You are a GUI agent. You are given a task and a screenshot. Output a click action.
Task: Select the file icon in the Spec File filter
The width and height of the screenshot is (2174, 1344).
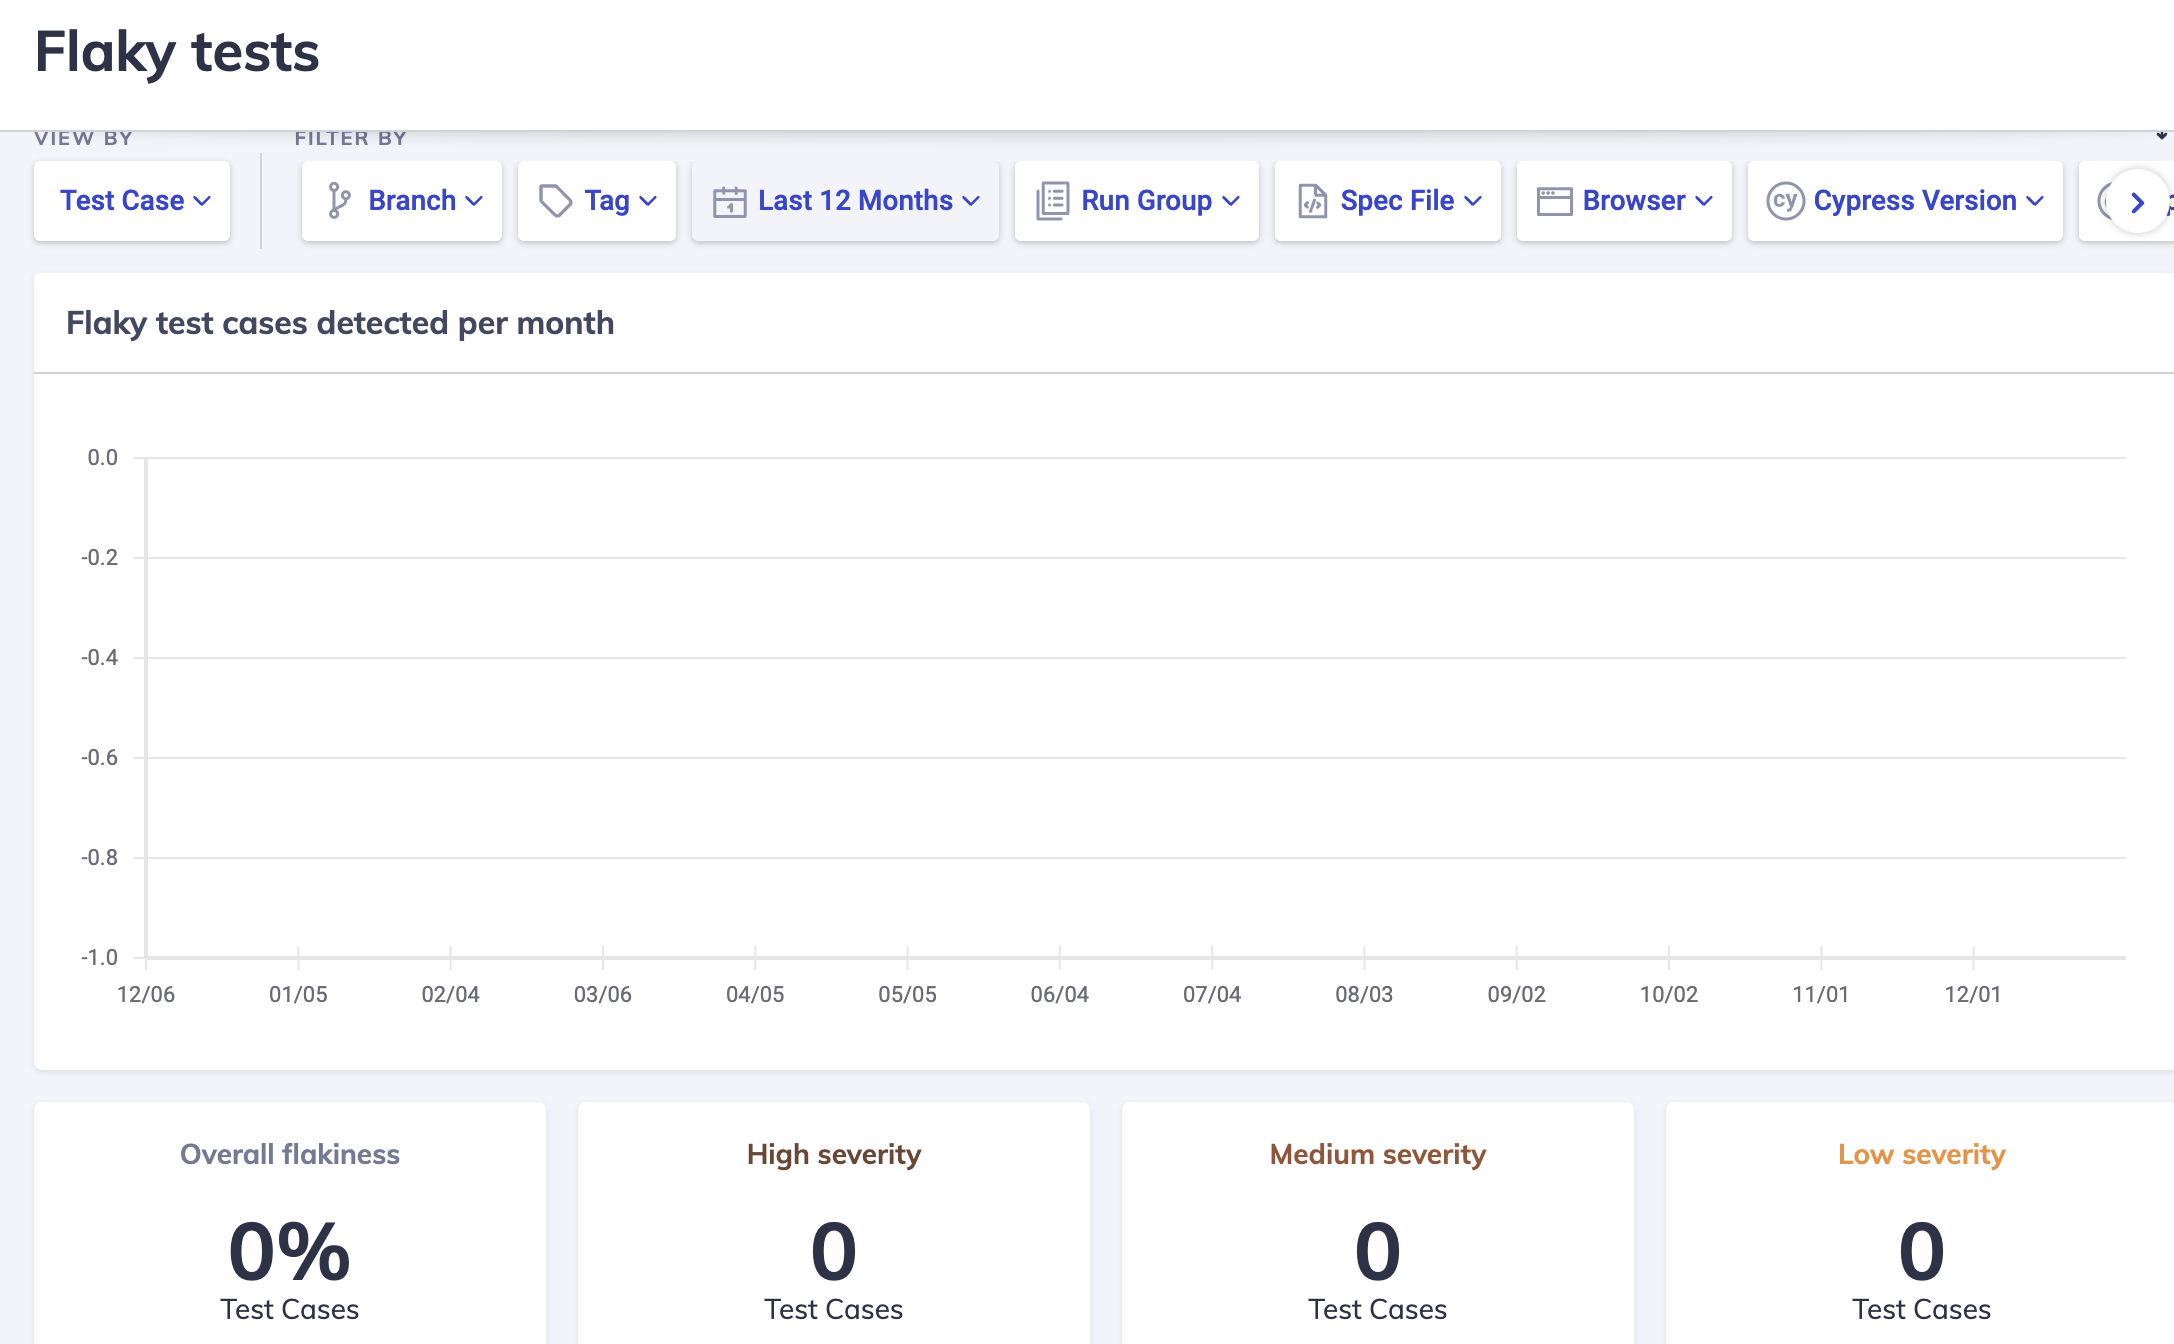click(1312, 200)
